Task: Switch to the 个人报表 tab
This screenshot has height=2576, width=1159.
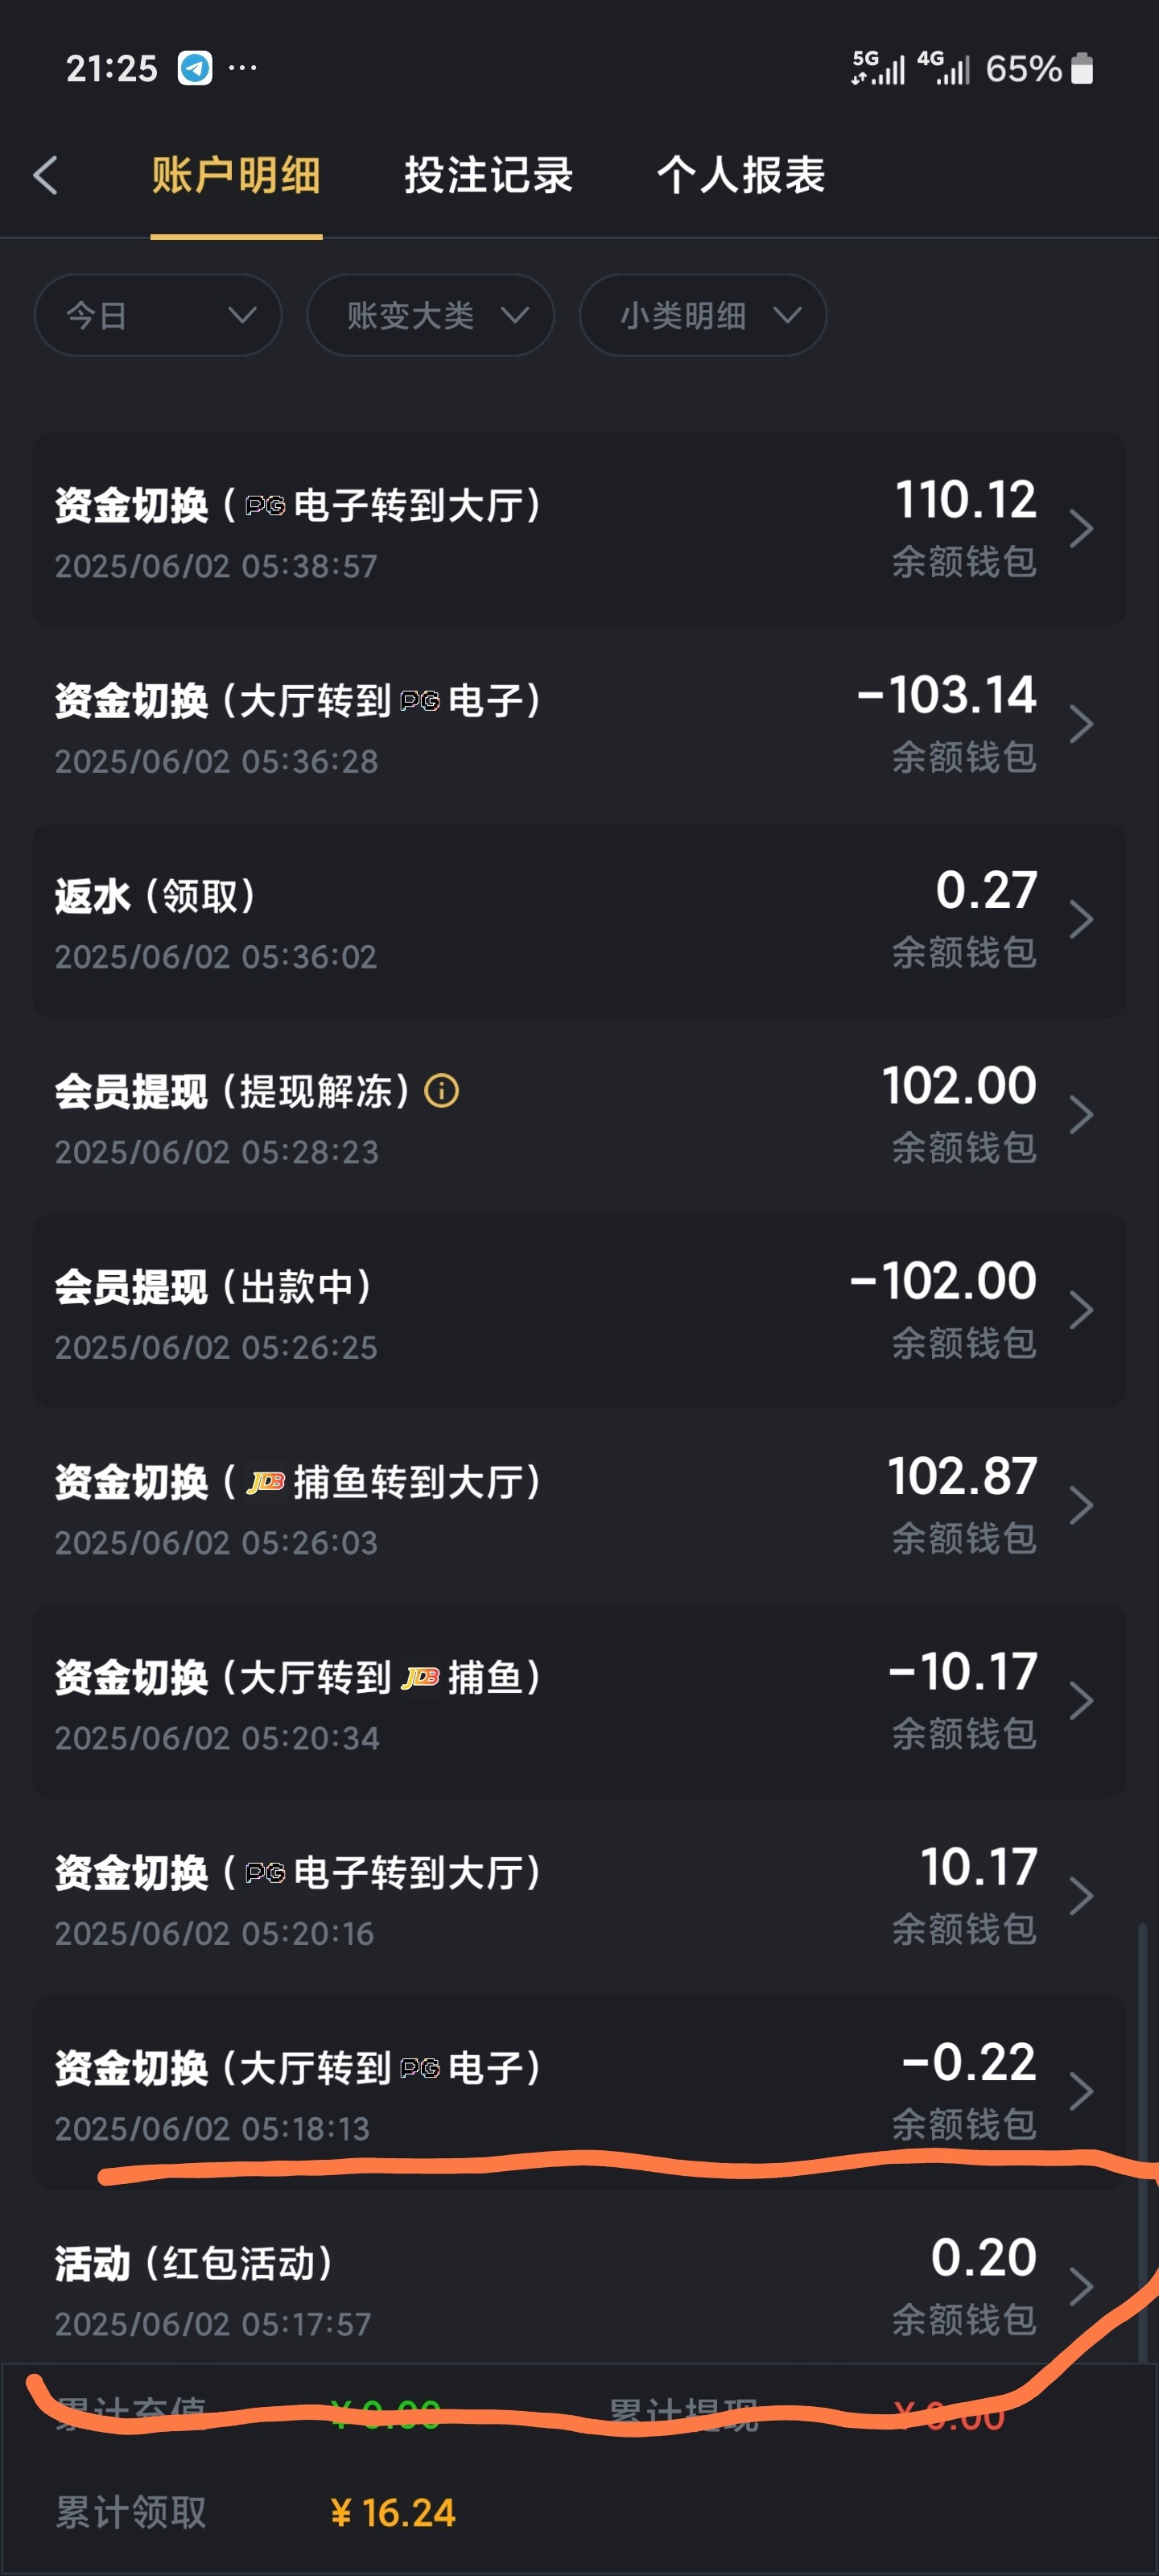Action: tap(741, 175)
